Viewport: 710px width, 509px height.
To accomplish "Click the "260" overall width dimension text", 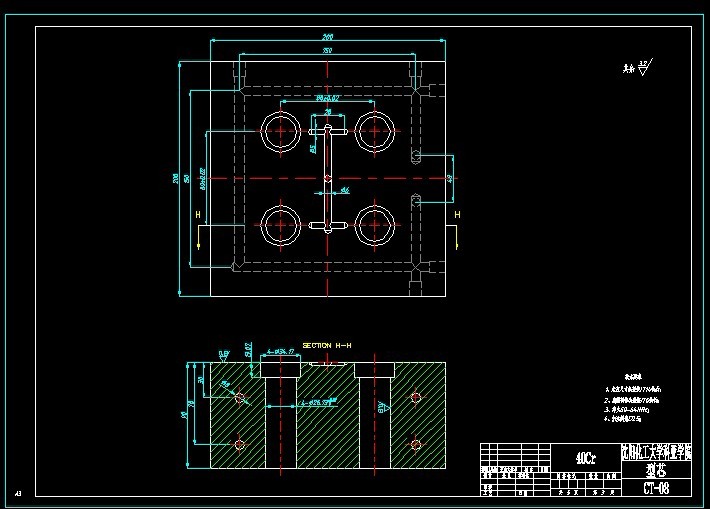I will (328, 37).
